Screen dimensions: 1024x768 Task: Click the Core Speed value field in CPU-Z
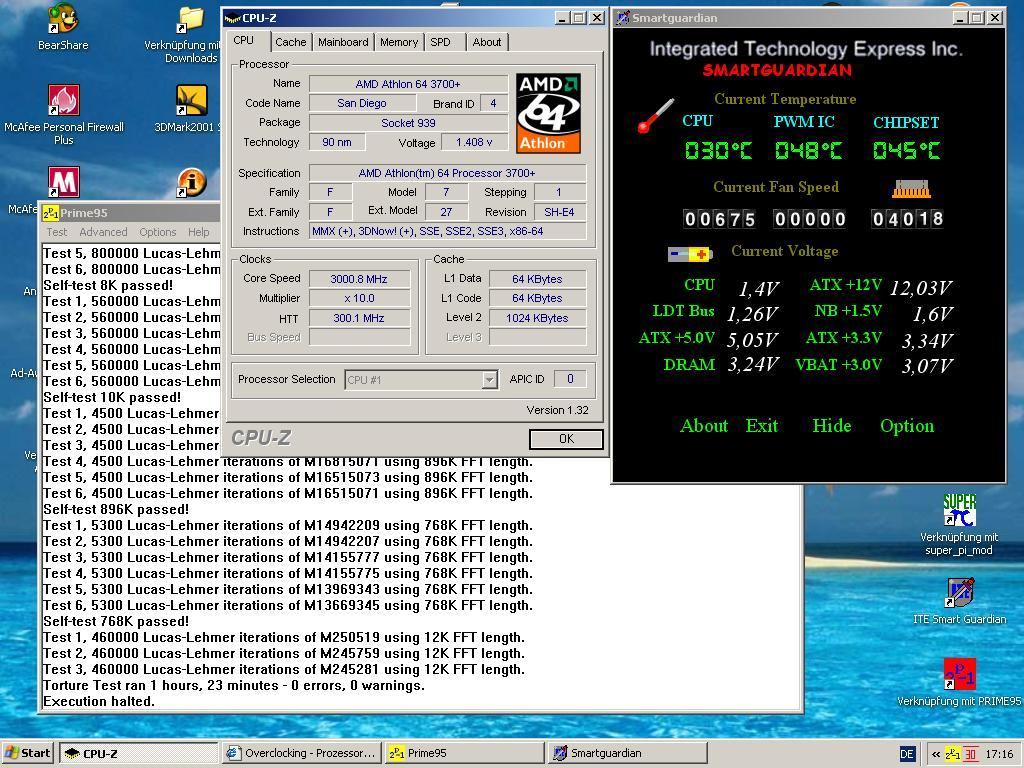pos(359,279)
